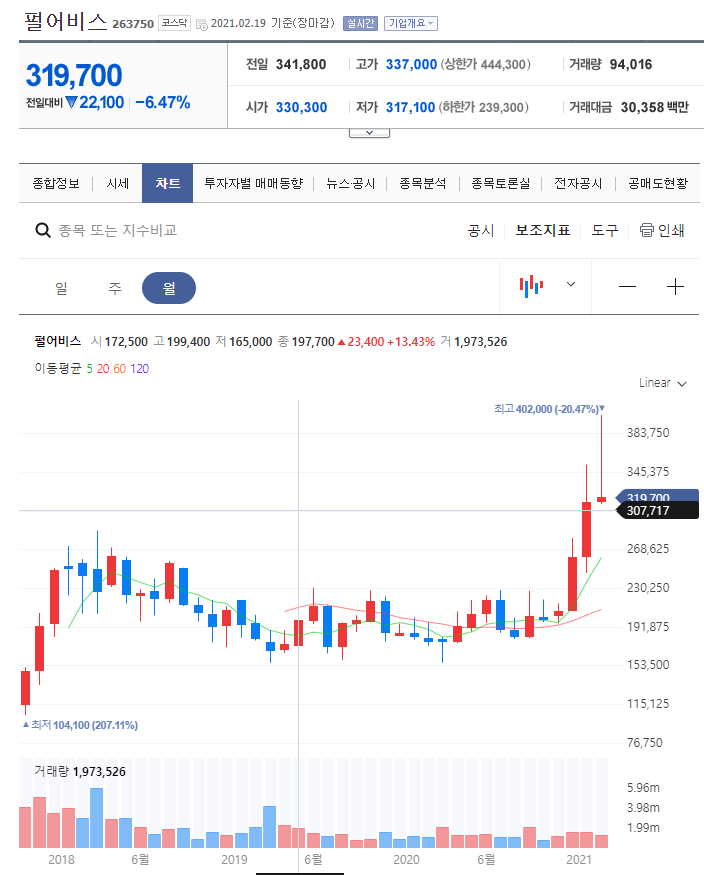Click 2021 x-axis year label
This screenshot has height=875, width=704.
(579, 859)
